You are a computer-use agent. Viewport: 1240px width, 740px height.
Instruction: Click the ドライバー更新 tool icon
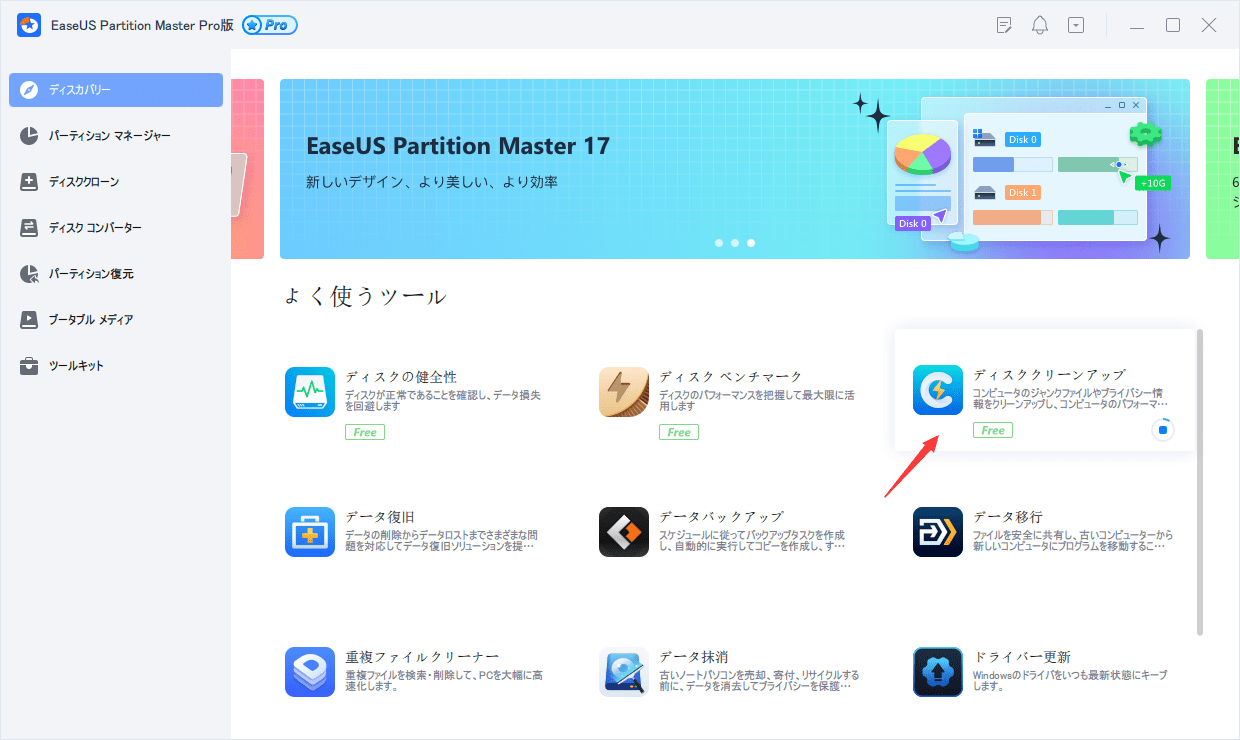point(938,672)
